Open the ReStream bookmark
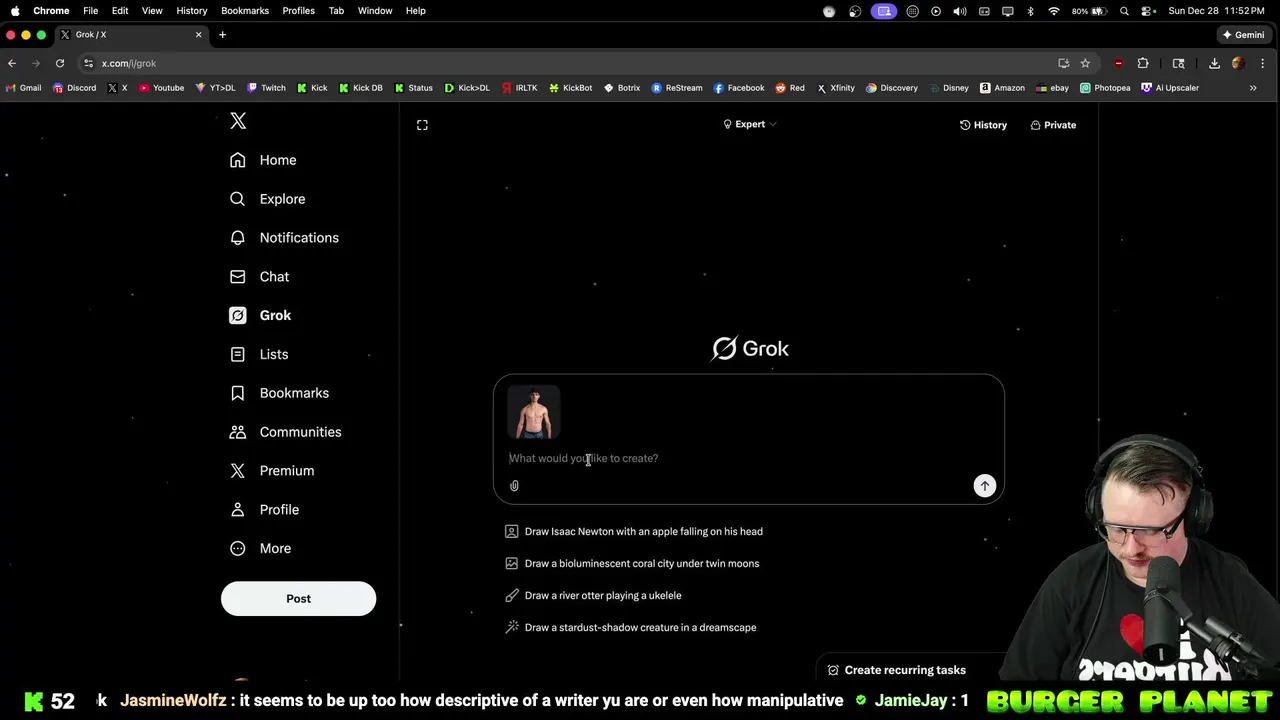This screenshot has height=720, width=1280. coord(677,88)
